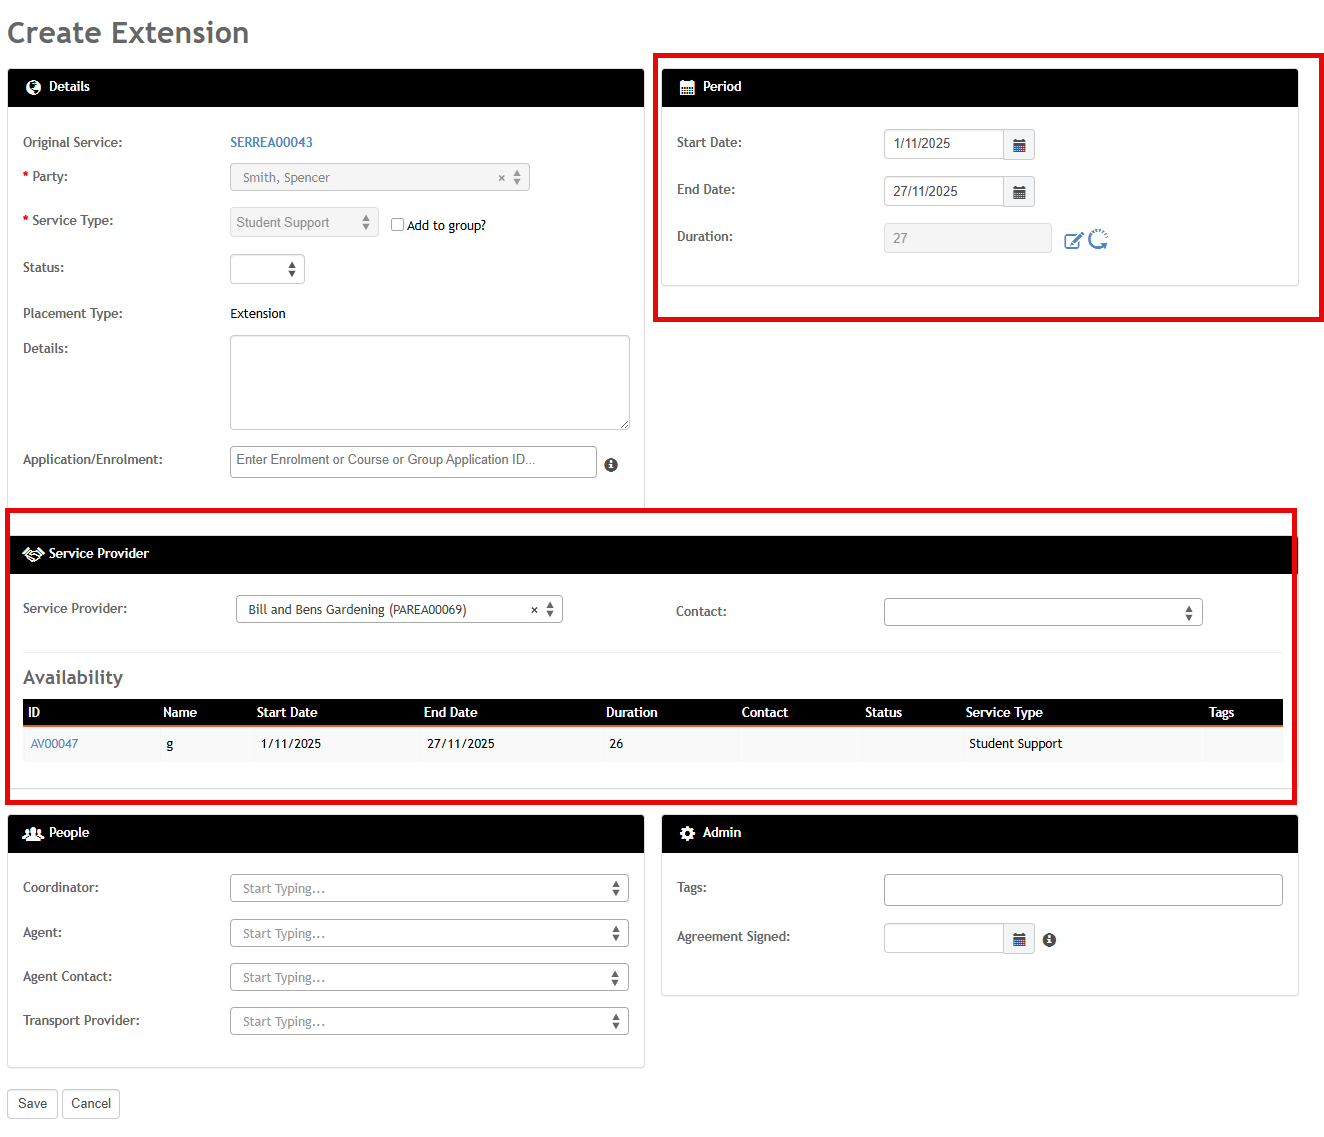Image resolution: width=1324 pixels, height=1137 pixels.
Task: Click the Service Type column header in Availability
Action: [x=1004, y=713]
